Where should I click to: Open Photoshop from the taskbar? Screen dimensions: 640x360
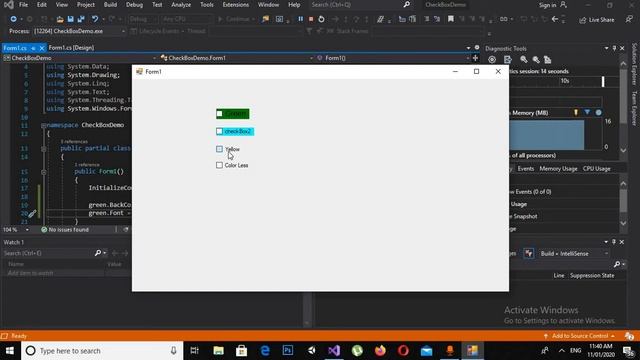click(288, 351)
